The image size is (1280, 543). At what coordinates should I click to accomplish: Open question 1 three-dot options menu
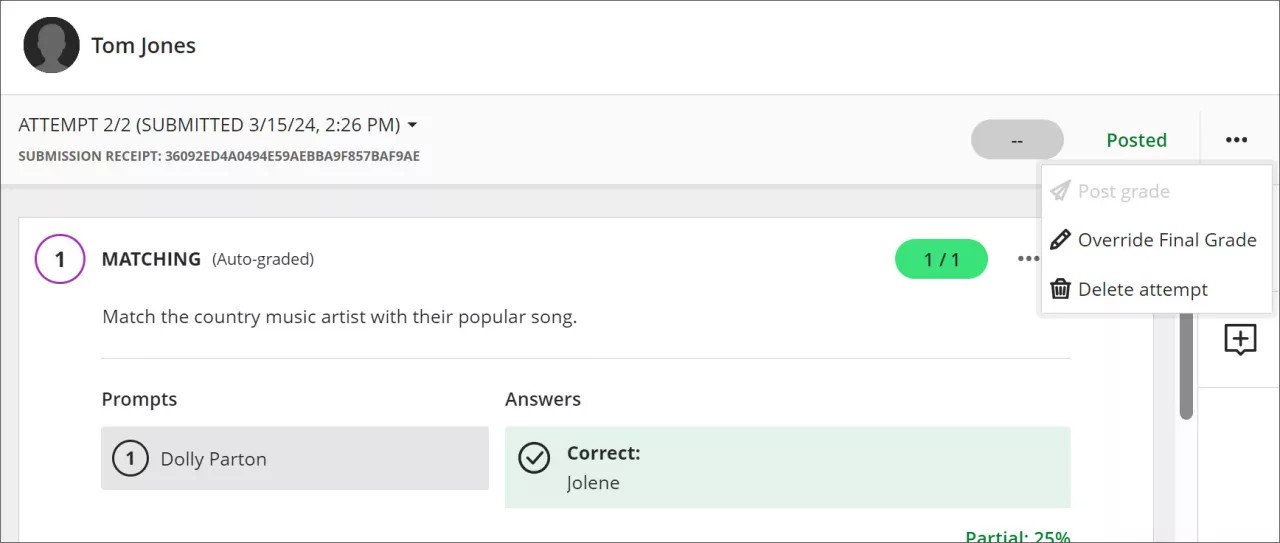click(x=1027, y=259)
